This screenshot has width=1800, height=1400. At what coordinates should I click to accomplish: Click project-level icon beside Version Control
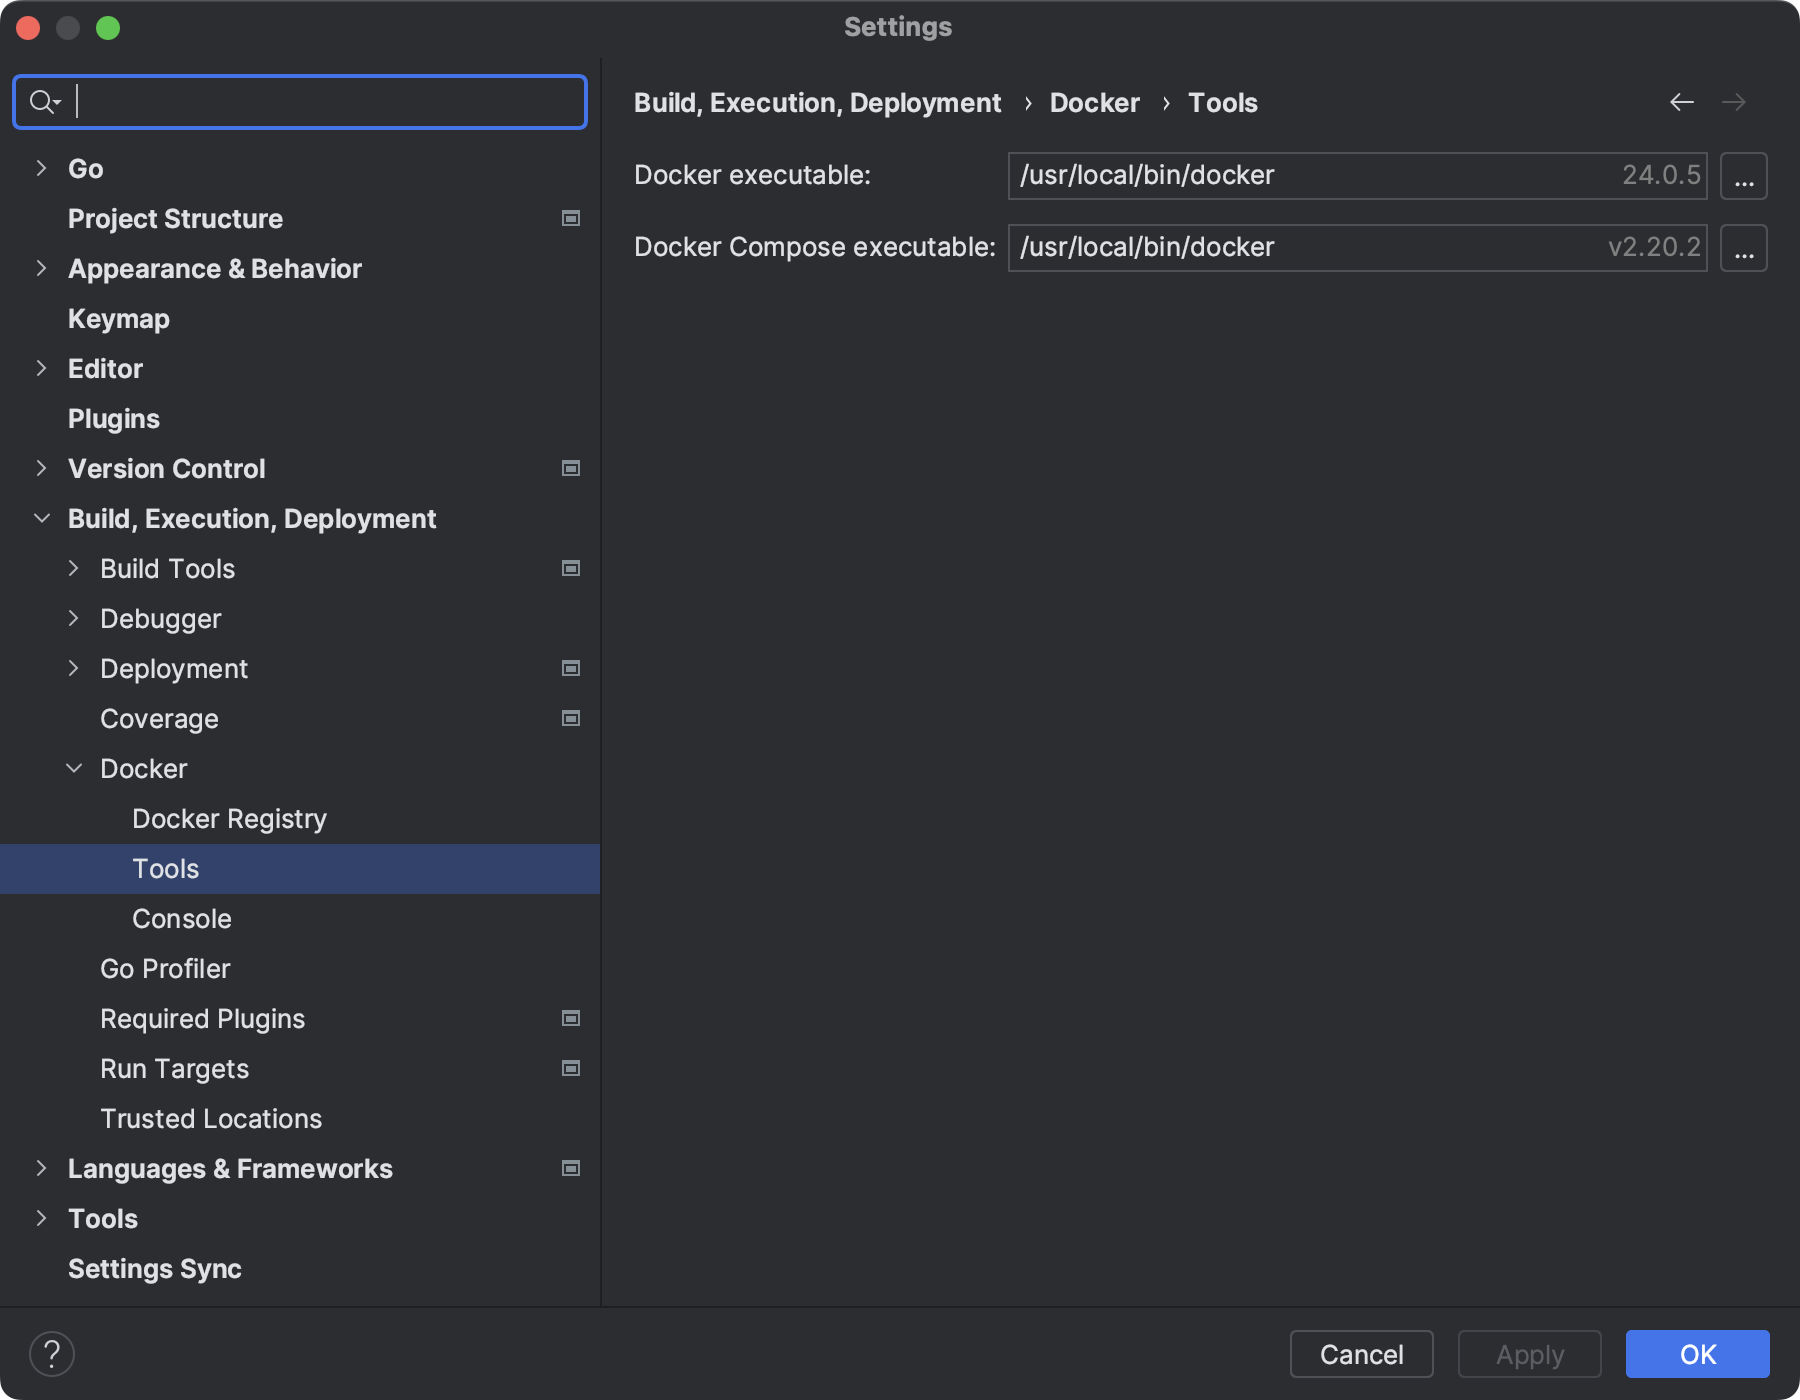571,468
